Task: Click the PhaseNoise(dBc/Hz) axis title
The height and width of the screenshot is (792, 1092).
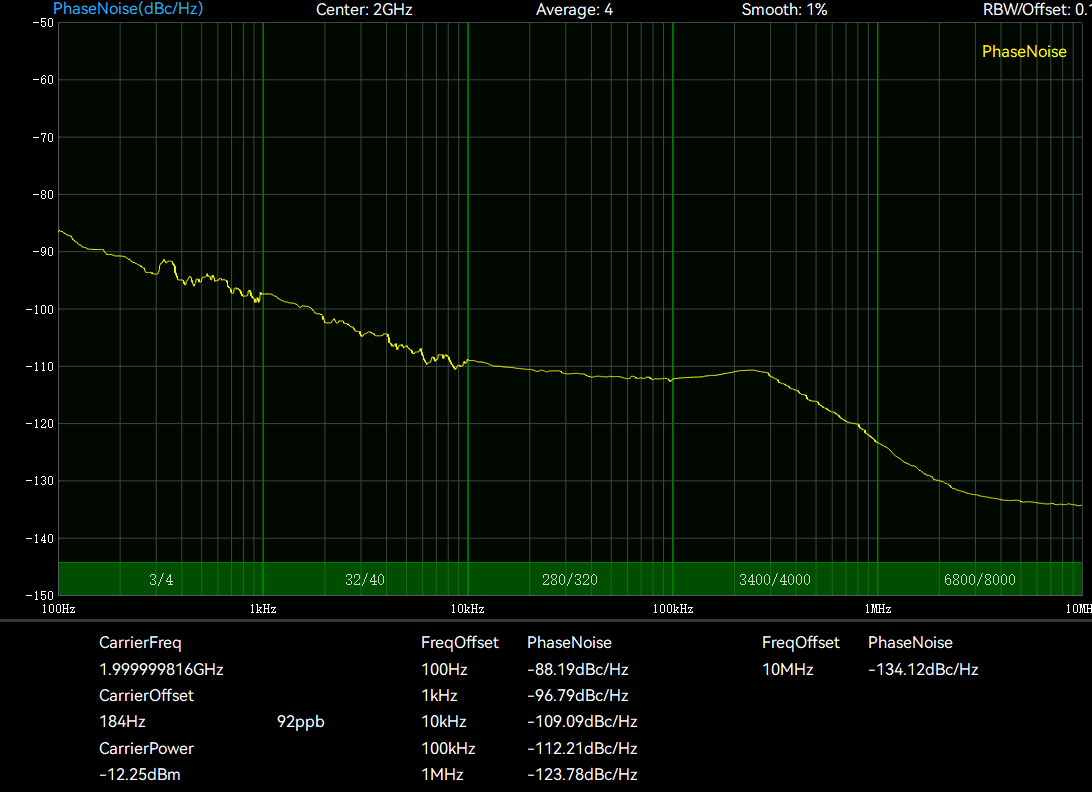Action: click(128, 9)
